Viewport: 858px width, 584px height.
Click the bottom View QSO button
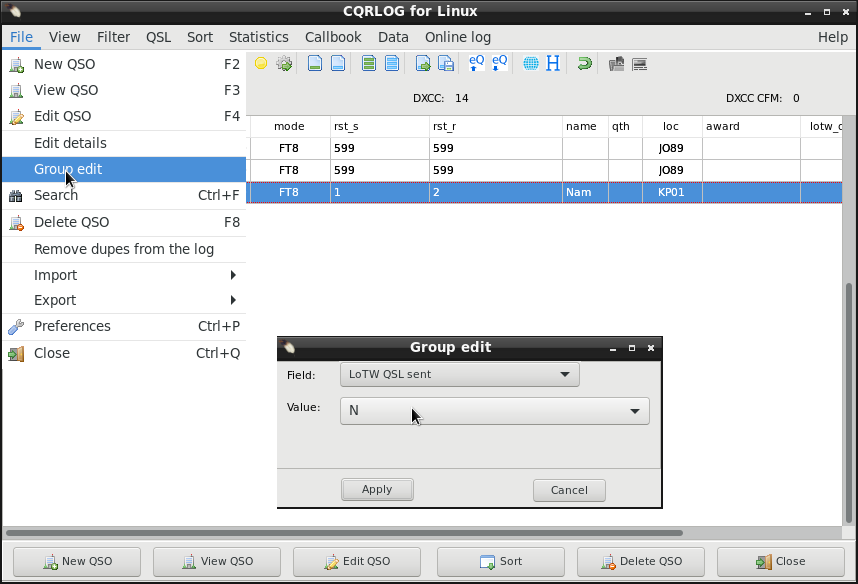[217, 562]
